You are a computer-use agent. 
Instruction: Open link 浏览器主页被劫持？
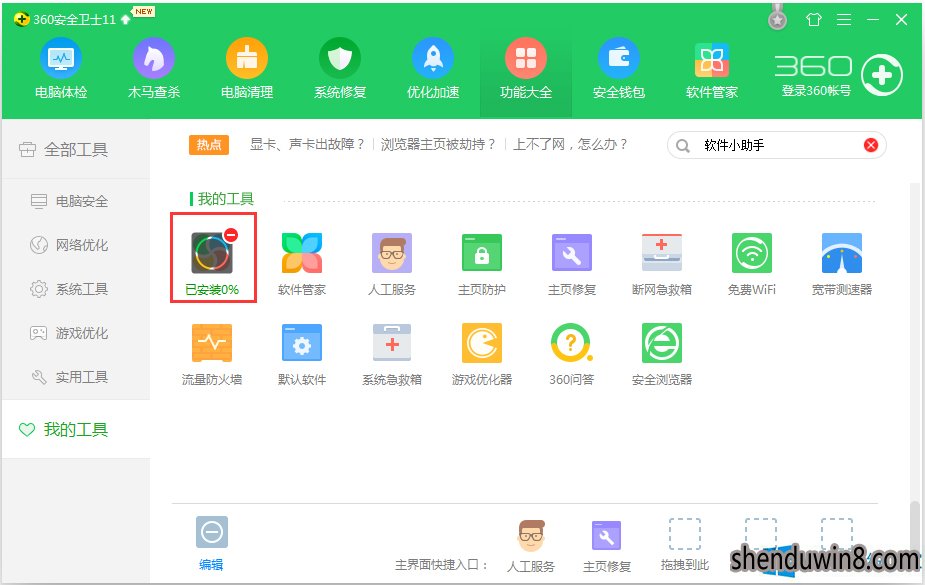pos(438,144)
